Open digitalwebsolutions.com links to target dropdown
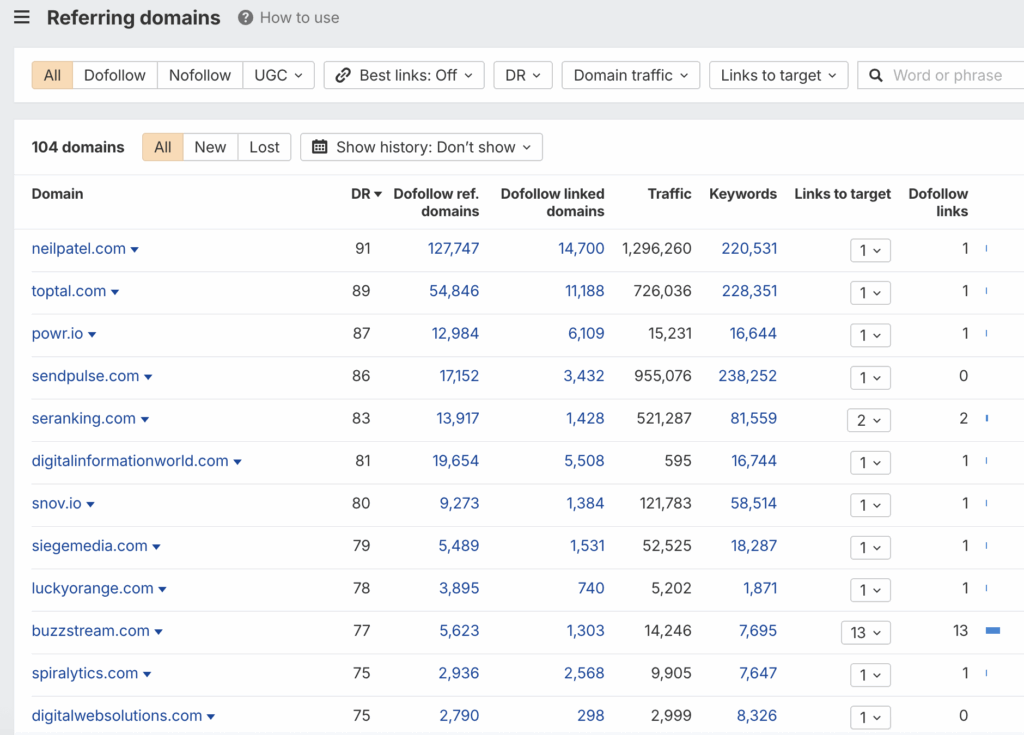The height and width of the screenshot is (735, 1024). pos(870,717)
